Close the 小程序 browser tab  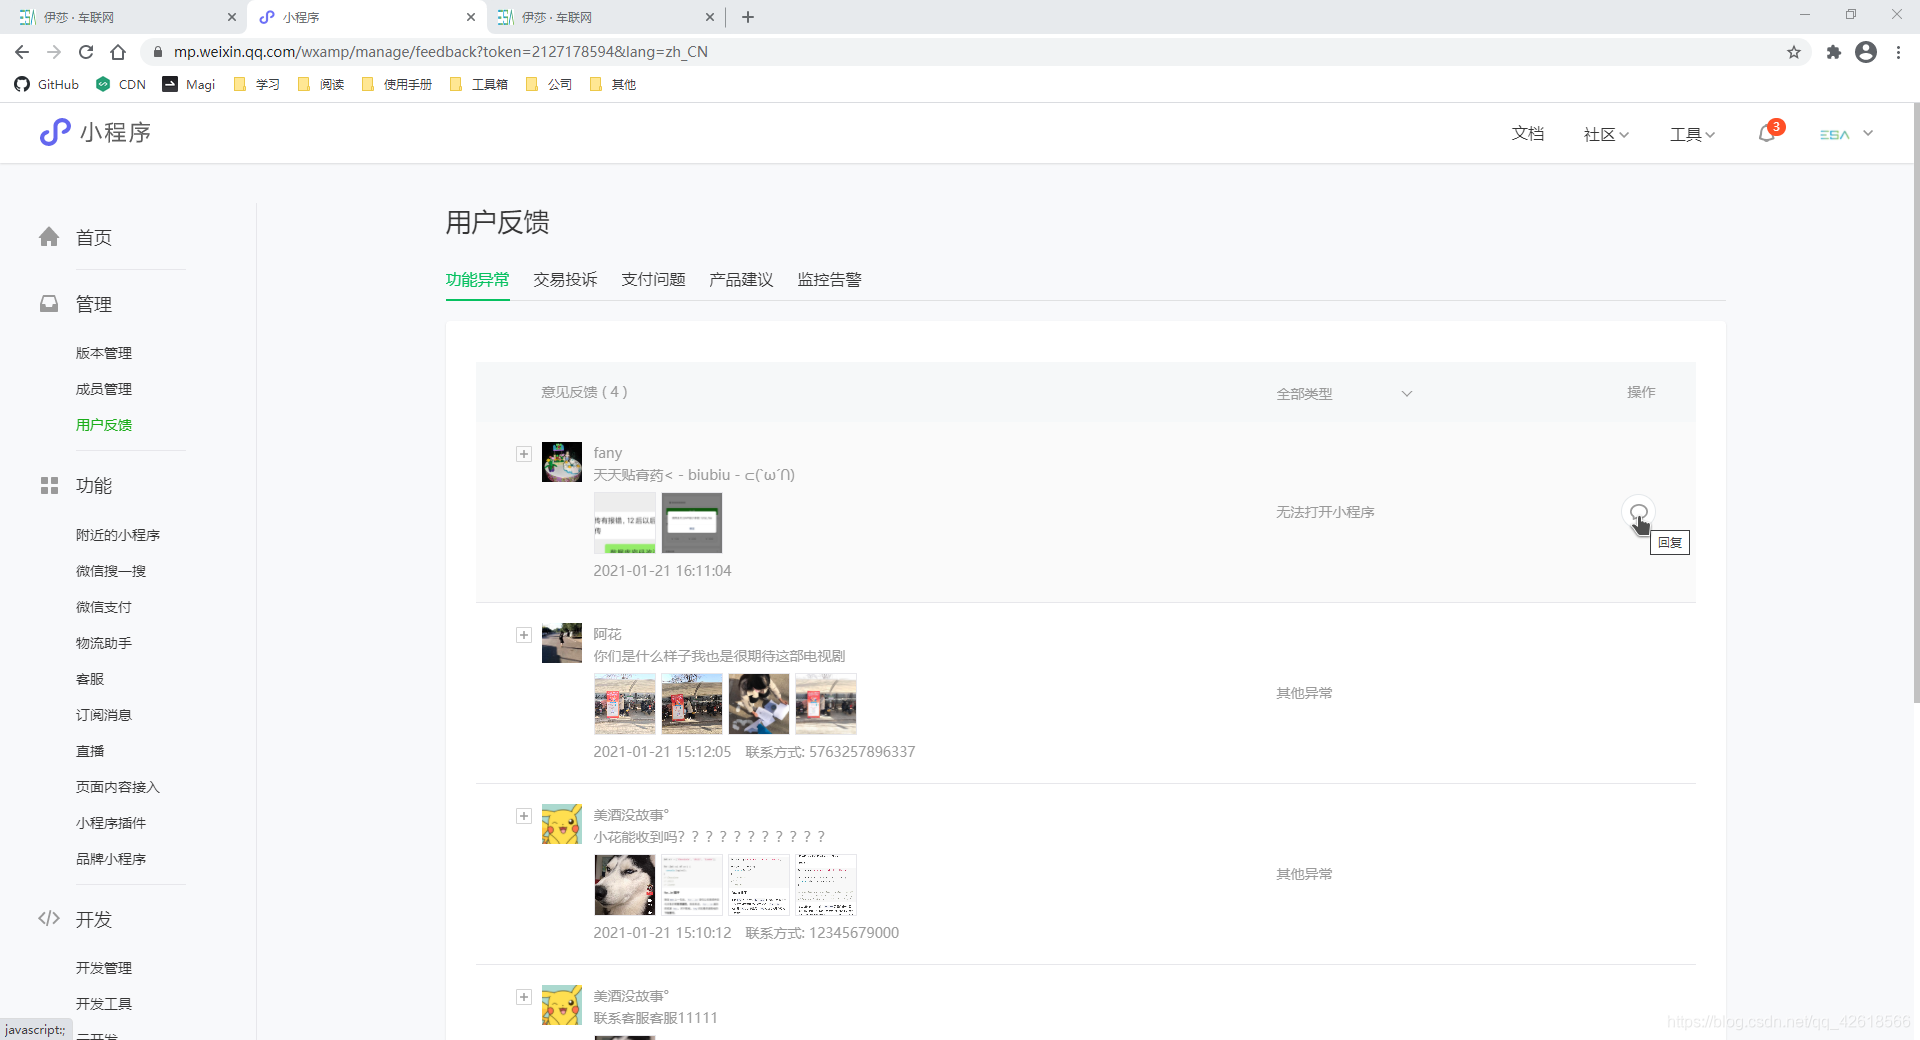(x=471, y=17)
